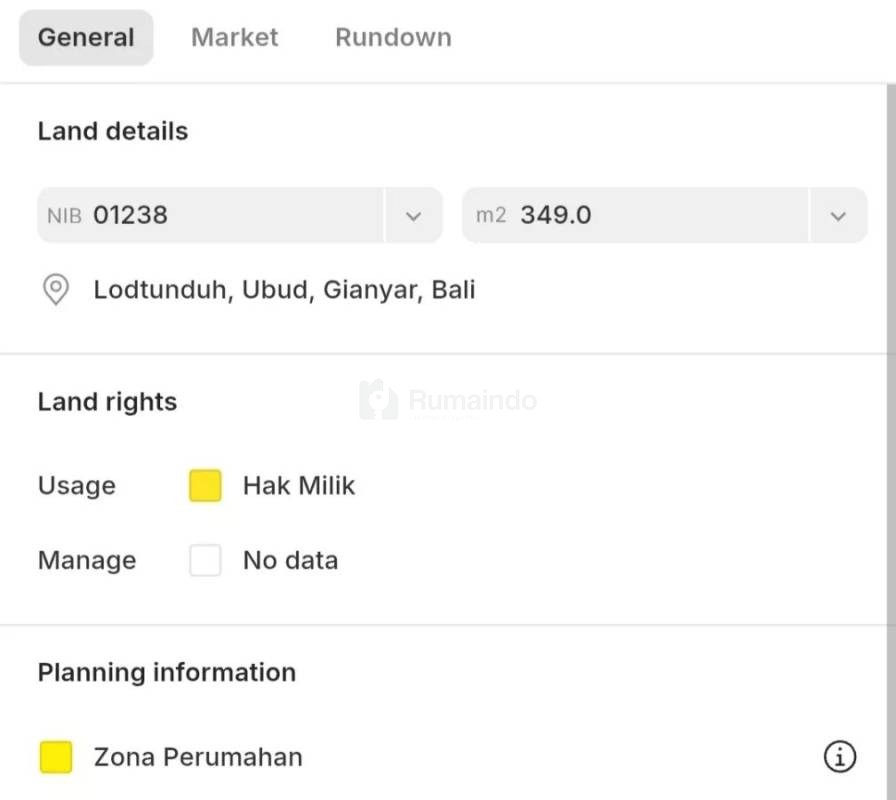Click the location pin icon
This screenshot has height=800, width=896.
click(x=56, y=291)
